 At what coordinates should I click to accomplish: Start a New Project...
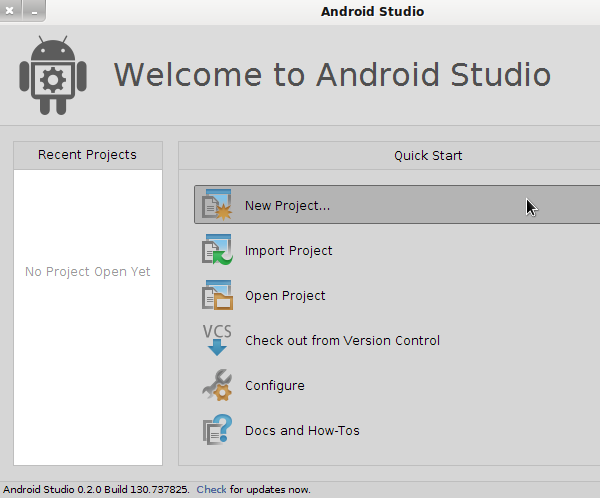(x=397, y=205)
